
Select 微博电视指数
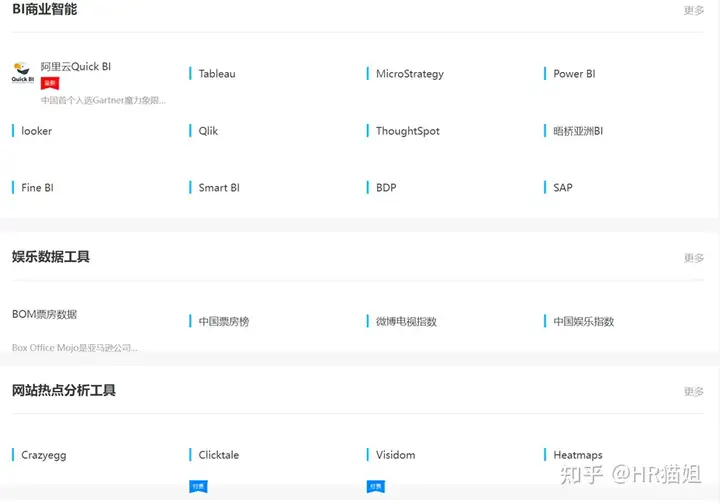click(406, 321)
